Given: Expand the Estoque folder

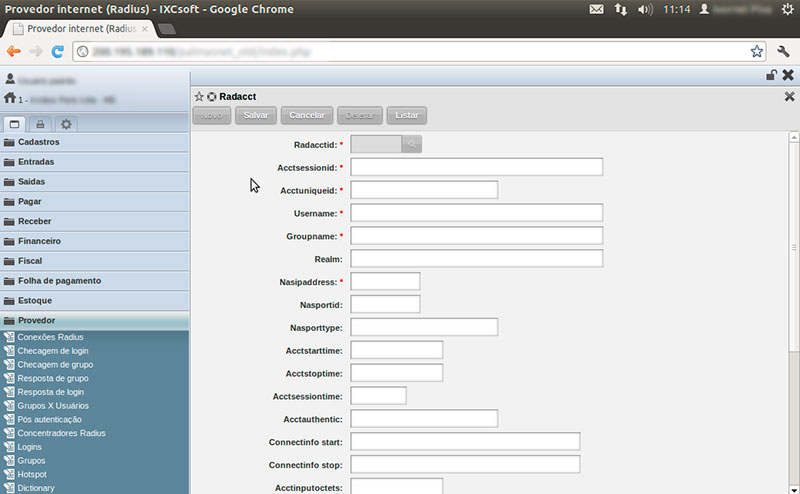Looking at the screenshot, I should point(94,301).
